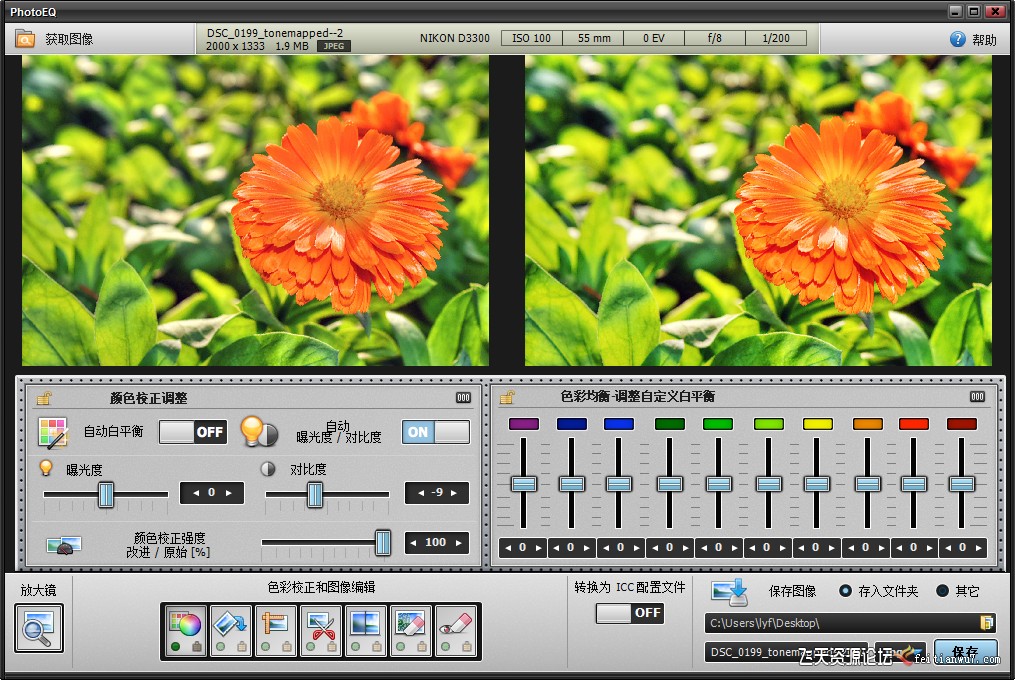Open the 帮助 help menu
Screen dimensions: 1015x680
[984, 40]
